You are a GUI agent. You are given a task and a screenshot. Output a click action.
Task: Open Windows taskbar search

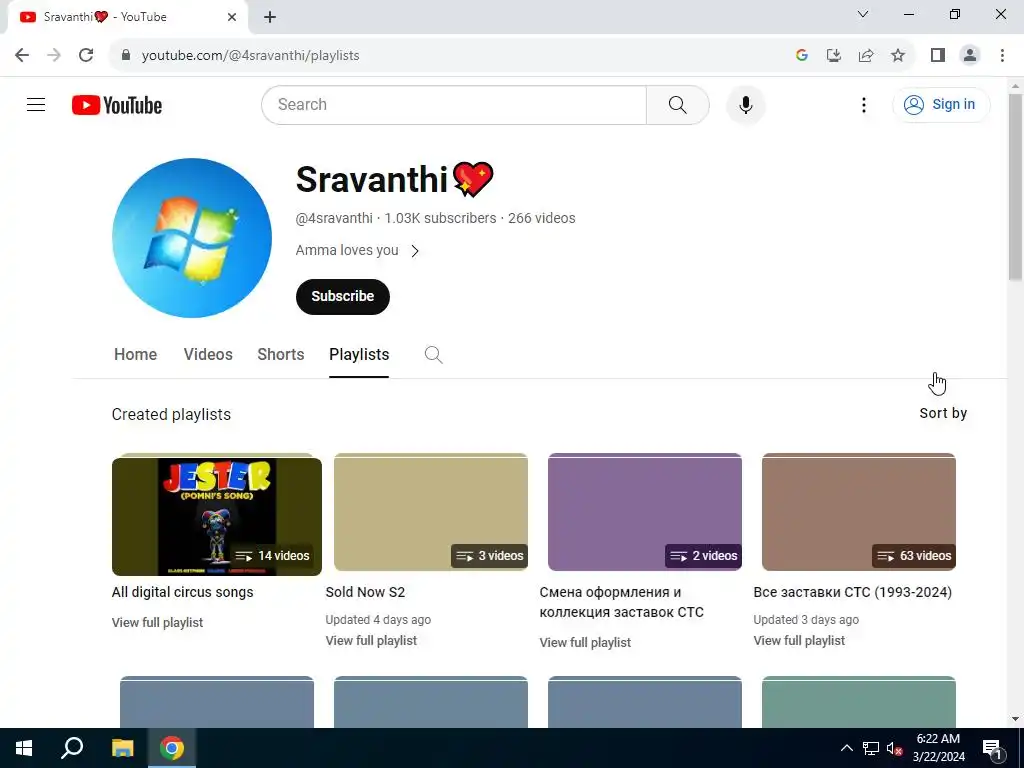pos(72,748)
